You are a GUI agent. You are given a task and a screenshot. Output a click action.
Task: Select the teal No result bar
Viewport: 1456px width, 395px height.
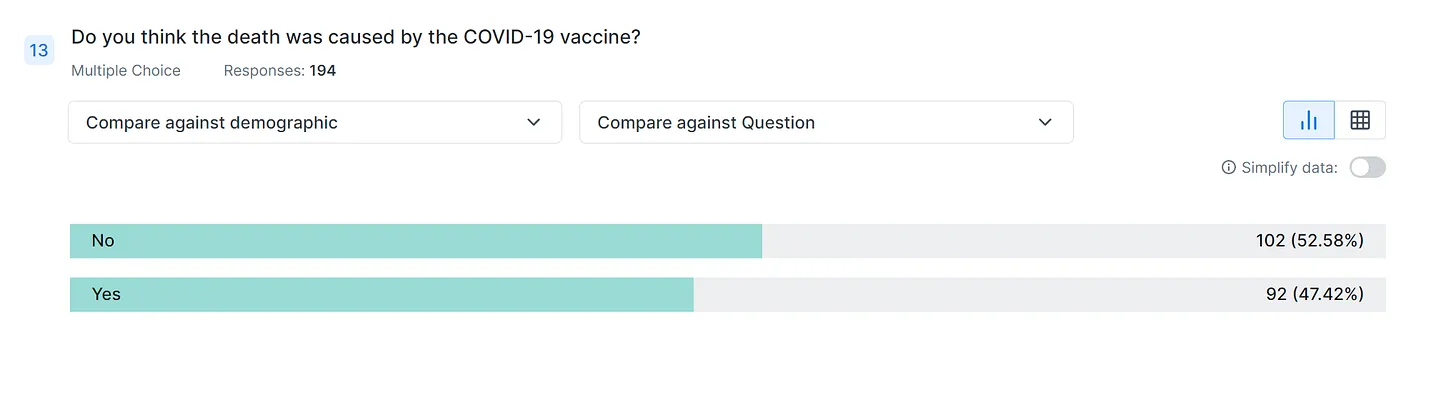(x=416, y=241)
